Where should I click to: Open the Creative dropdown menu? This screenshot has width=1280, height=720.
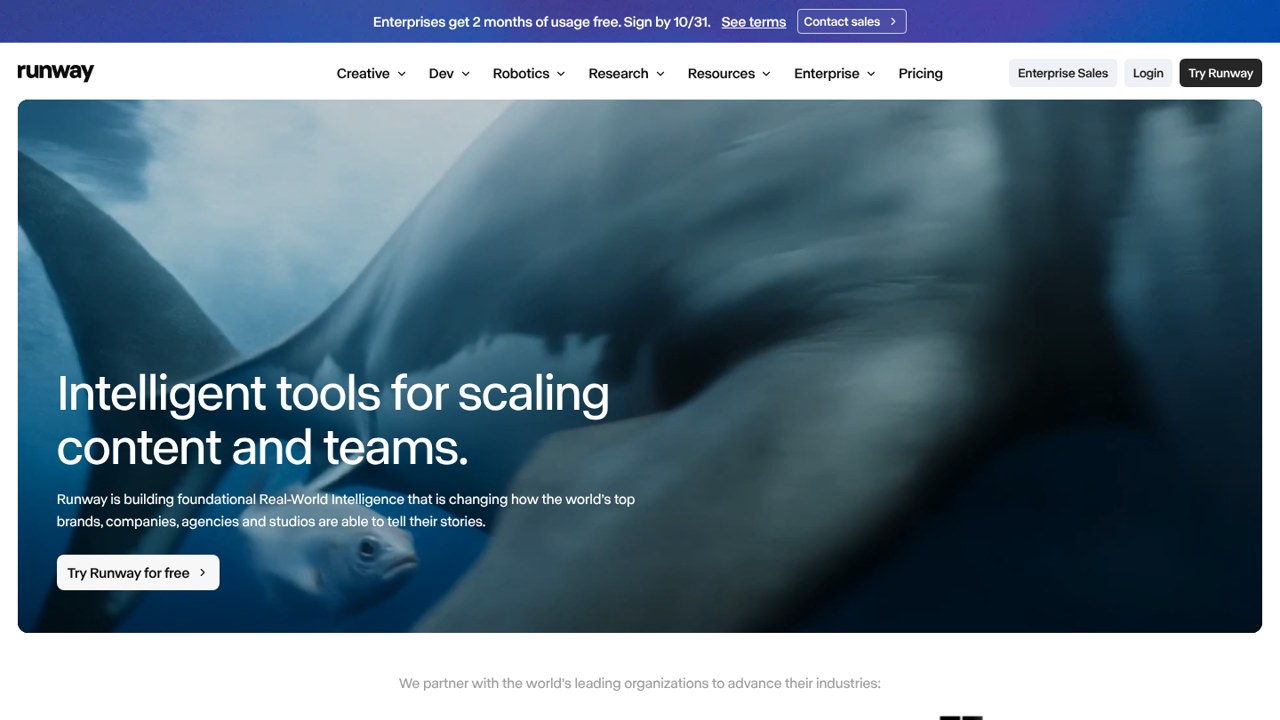pos(371,73)
